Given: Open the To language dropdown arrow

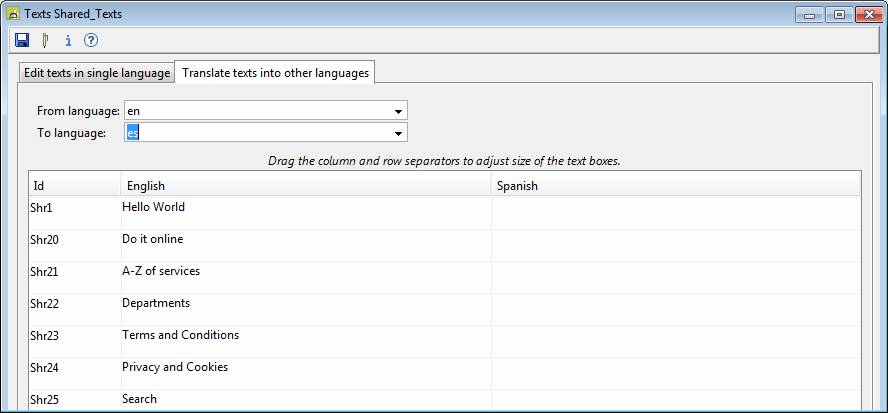Looking at the screenshot, I should point(398,133).
